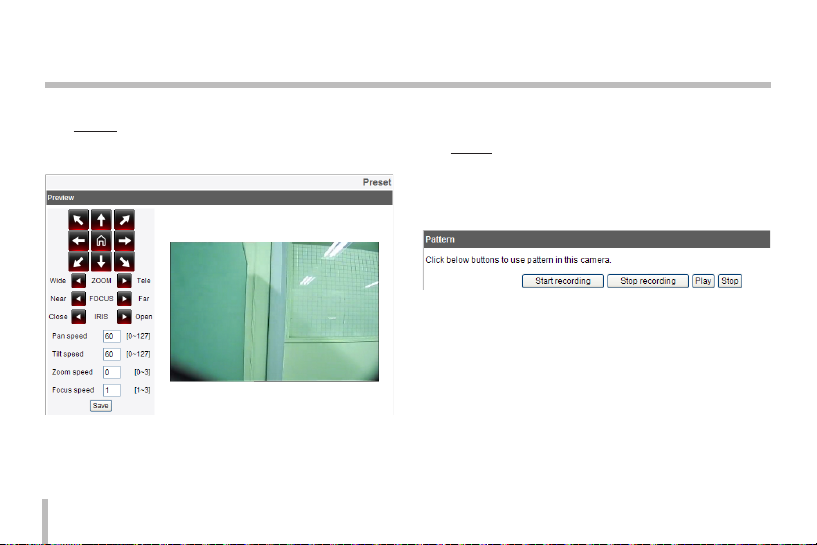Edit the Zoom speed field
Image resolution: width=817 pixels, height=545 pixels.
pos(112,373)
